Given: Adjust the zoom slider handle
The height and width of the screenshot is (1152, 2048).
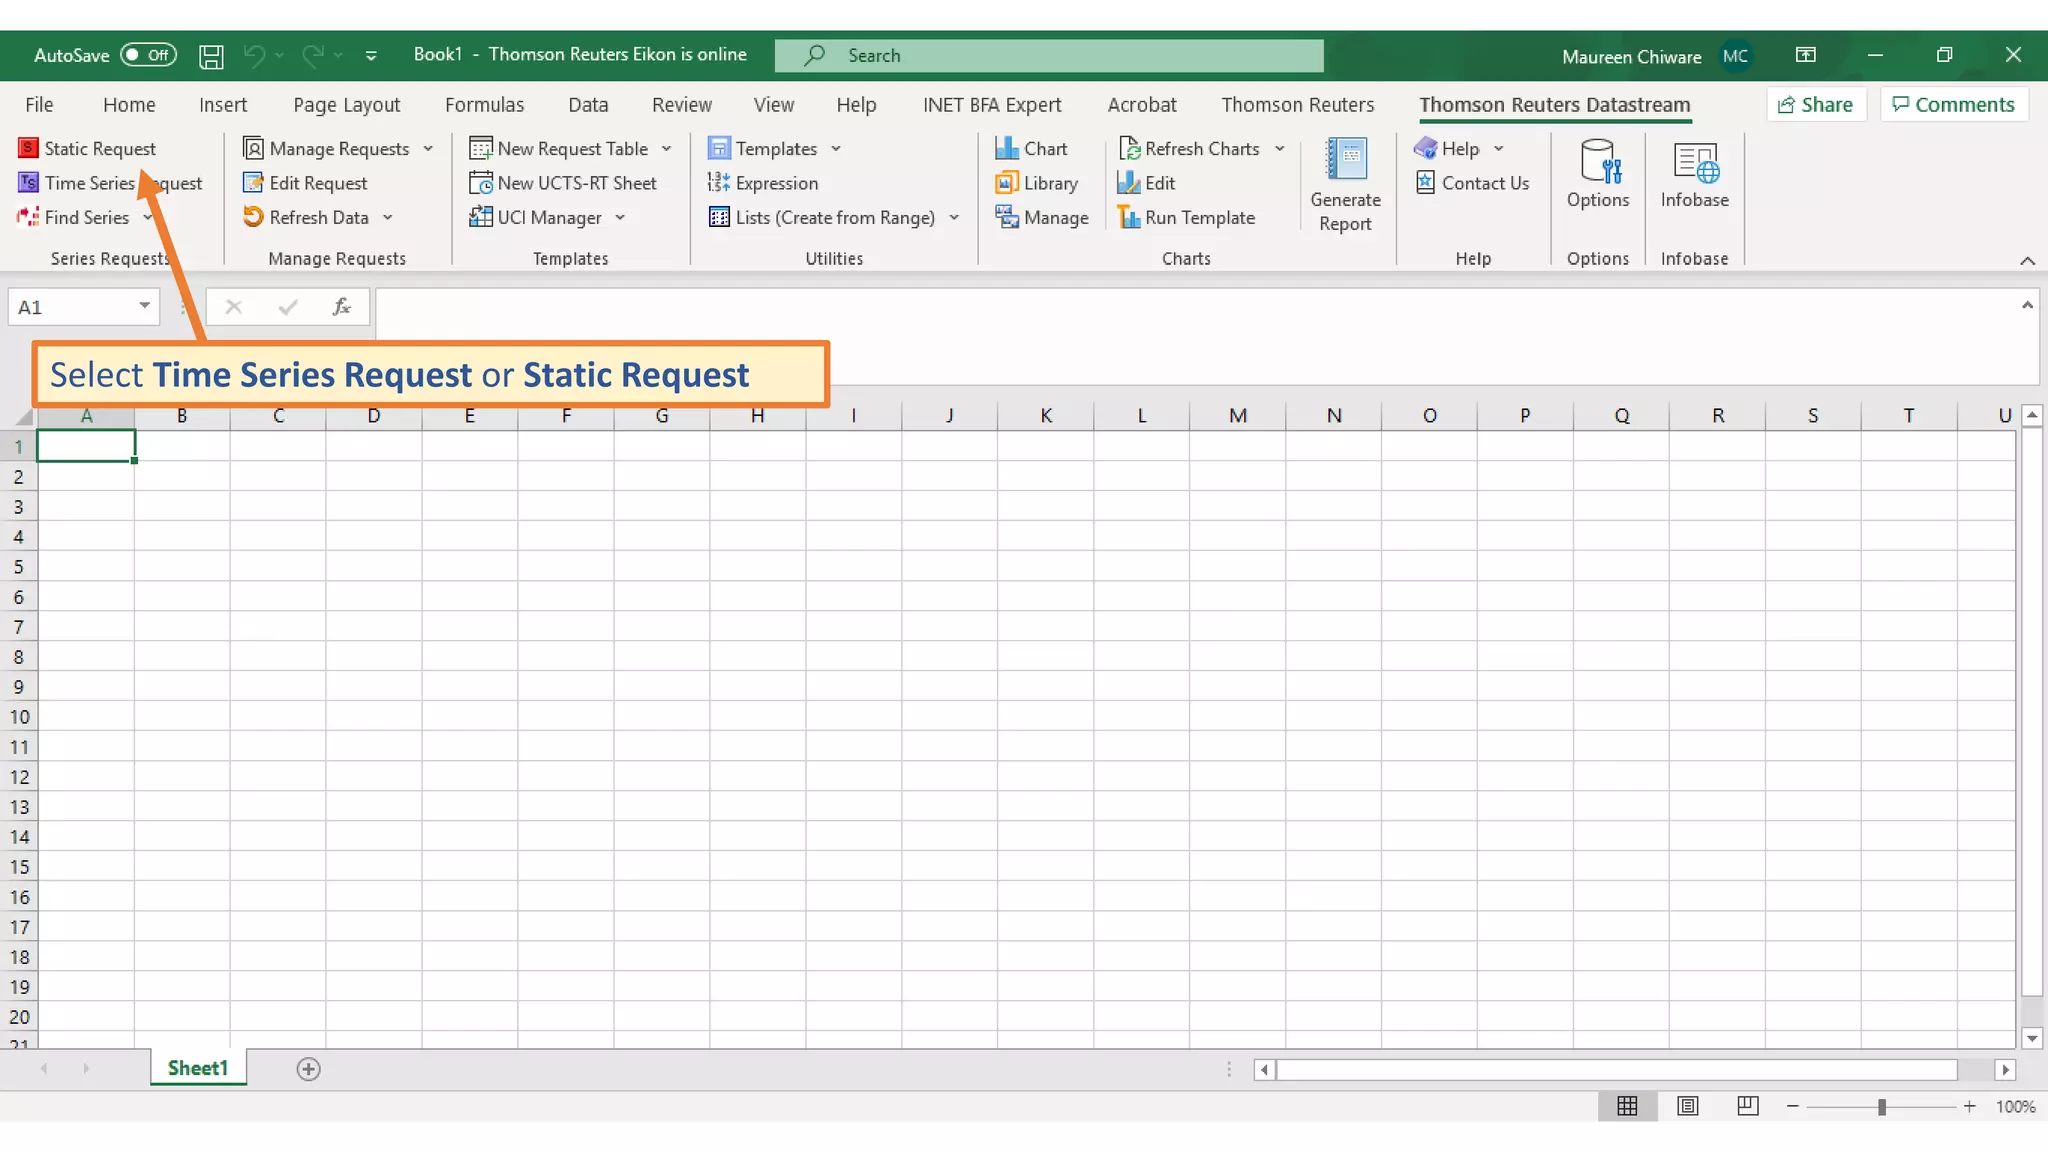Looking at the screenshot, I should (1882, 1106).
